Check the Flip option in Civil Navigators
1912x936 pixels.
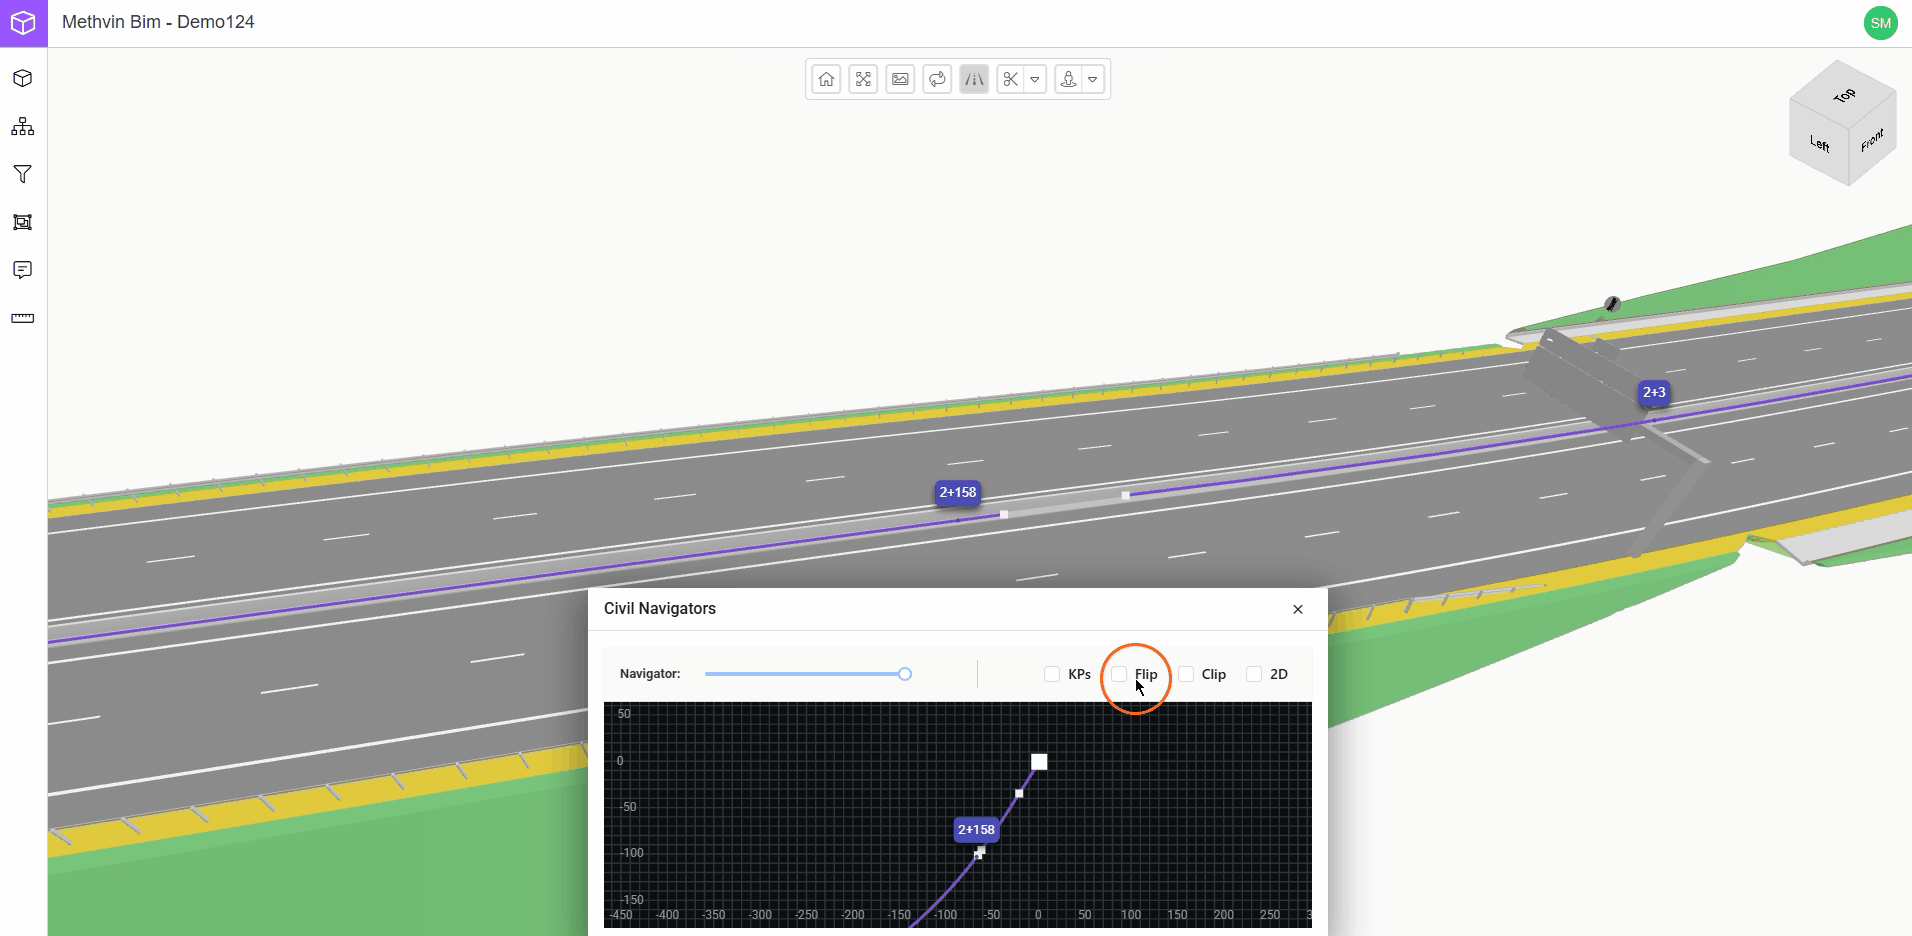[1120, 674]
